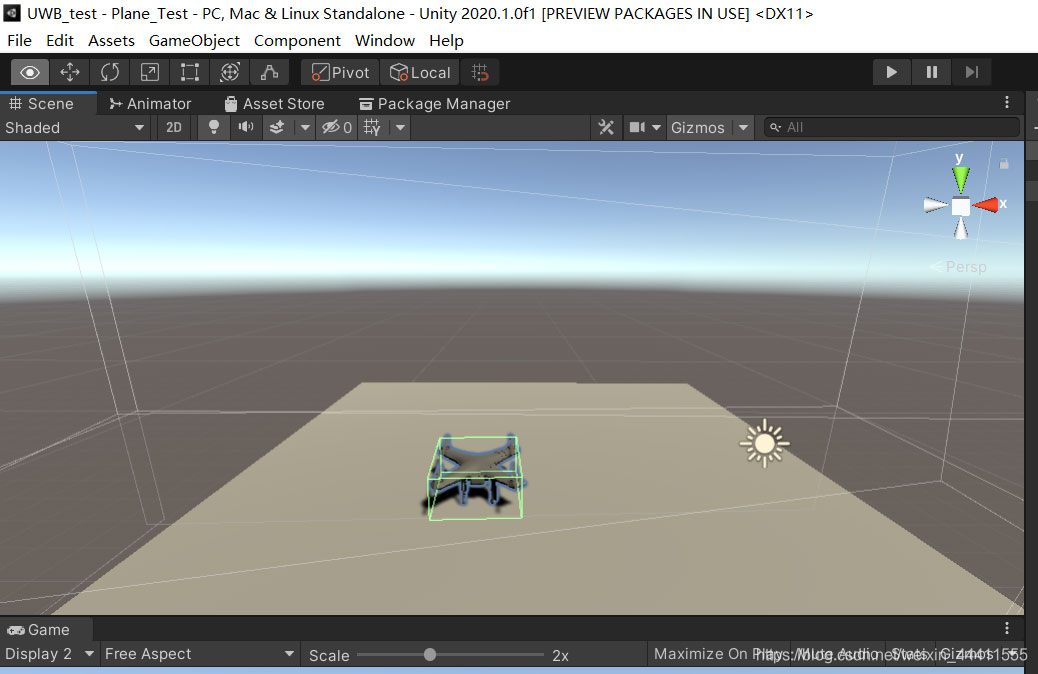Open the Free Aspect dropdown
Viewport: 1038px width, 674px height.
199,654
